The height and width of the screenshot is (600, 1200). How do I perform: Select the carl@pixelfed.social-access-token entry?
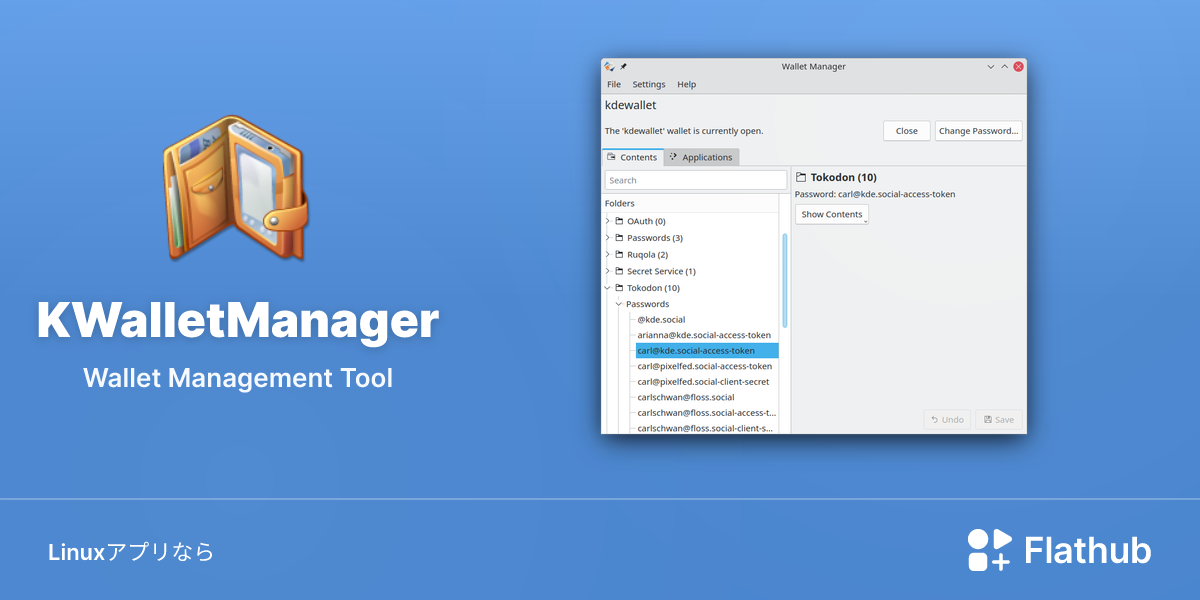coord(705,366)
